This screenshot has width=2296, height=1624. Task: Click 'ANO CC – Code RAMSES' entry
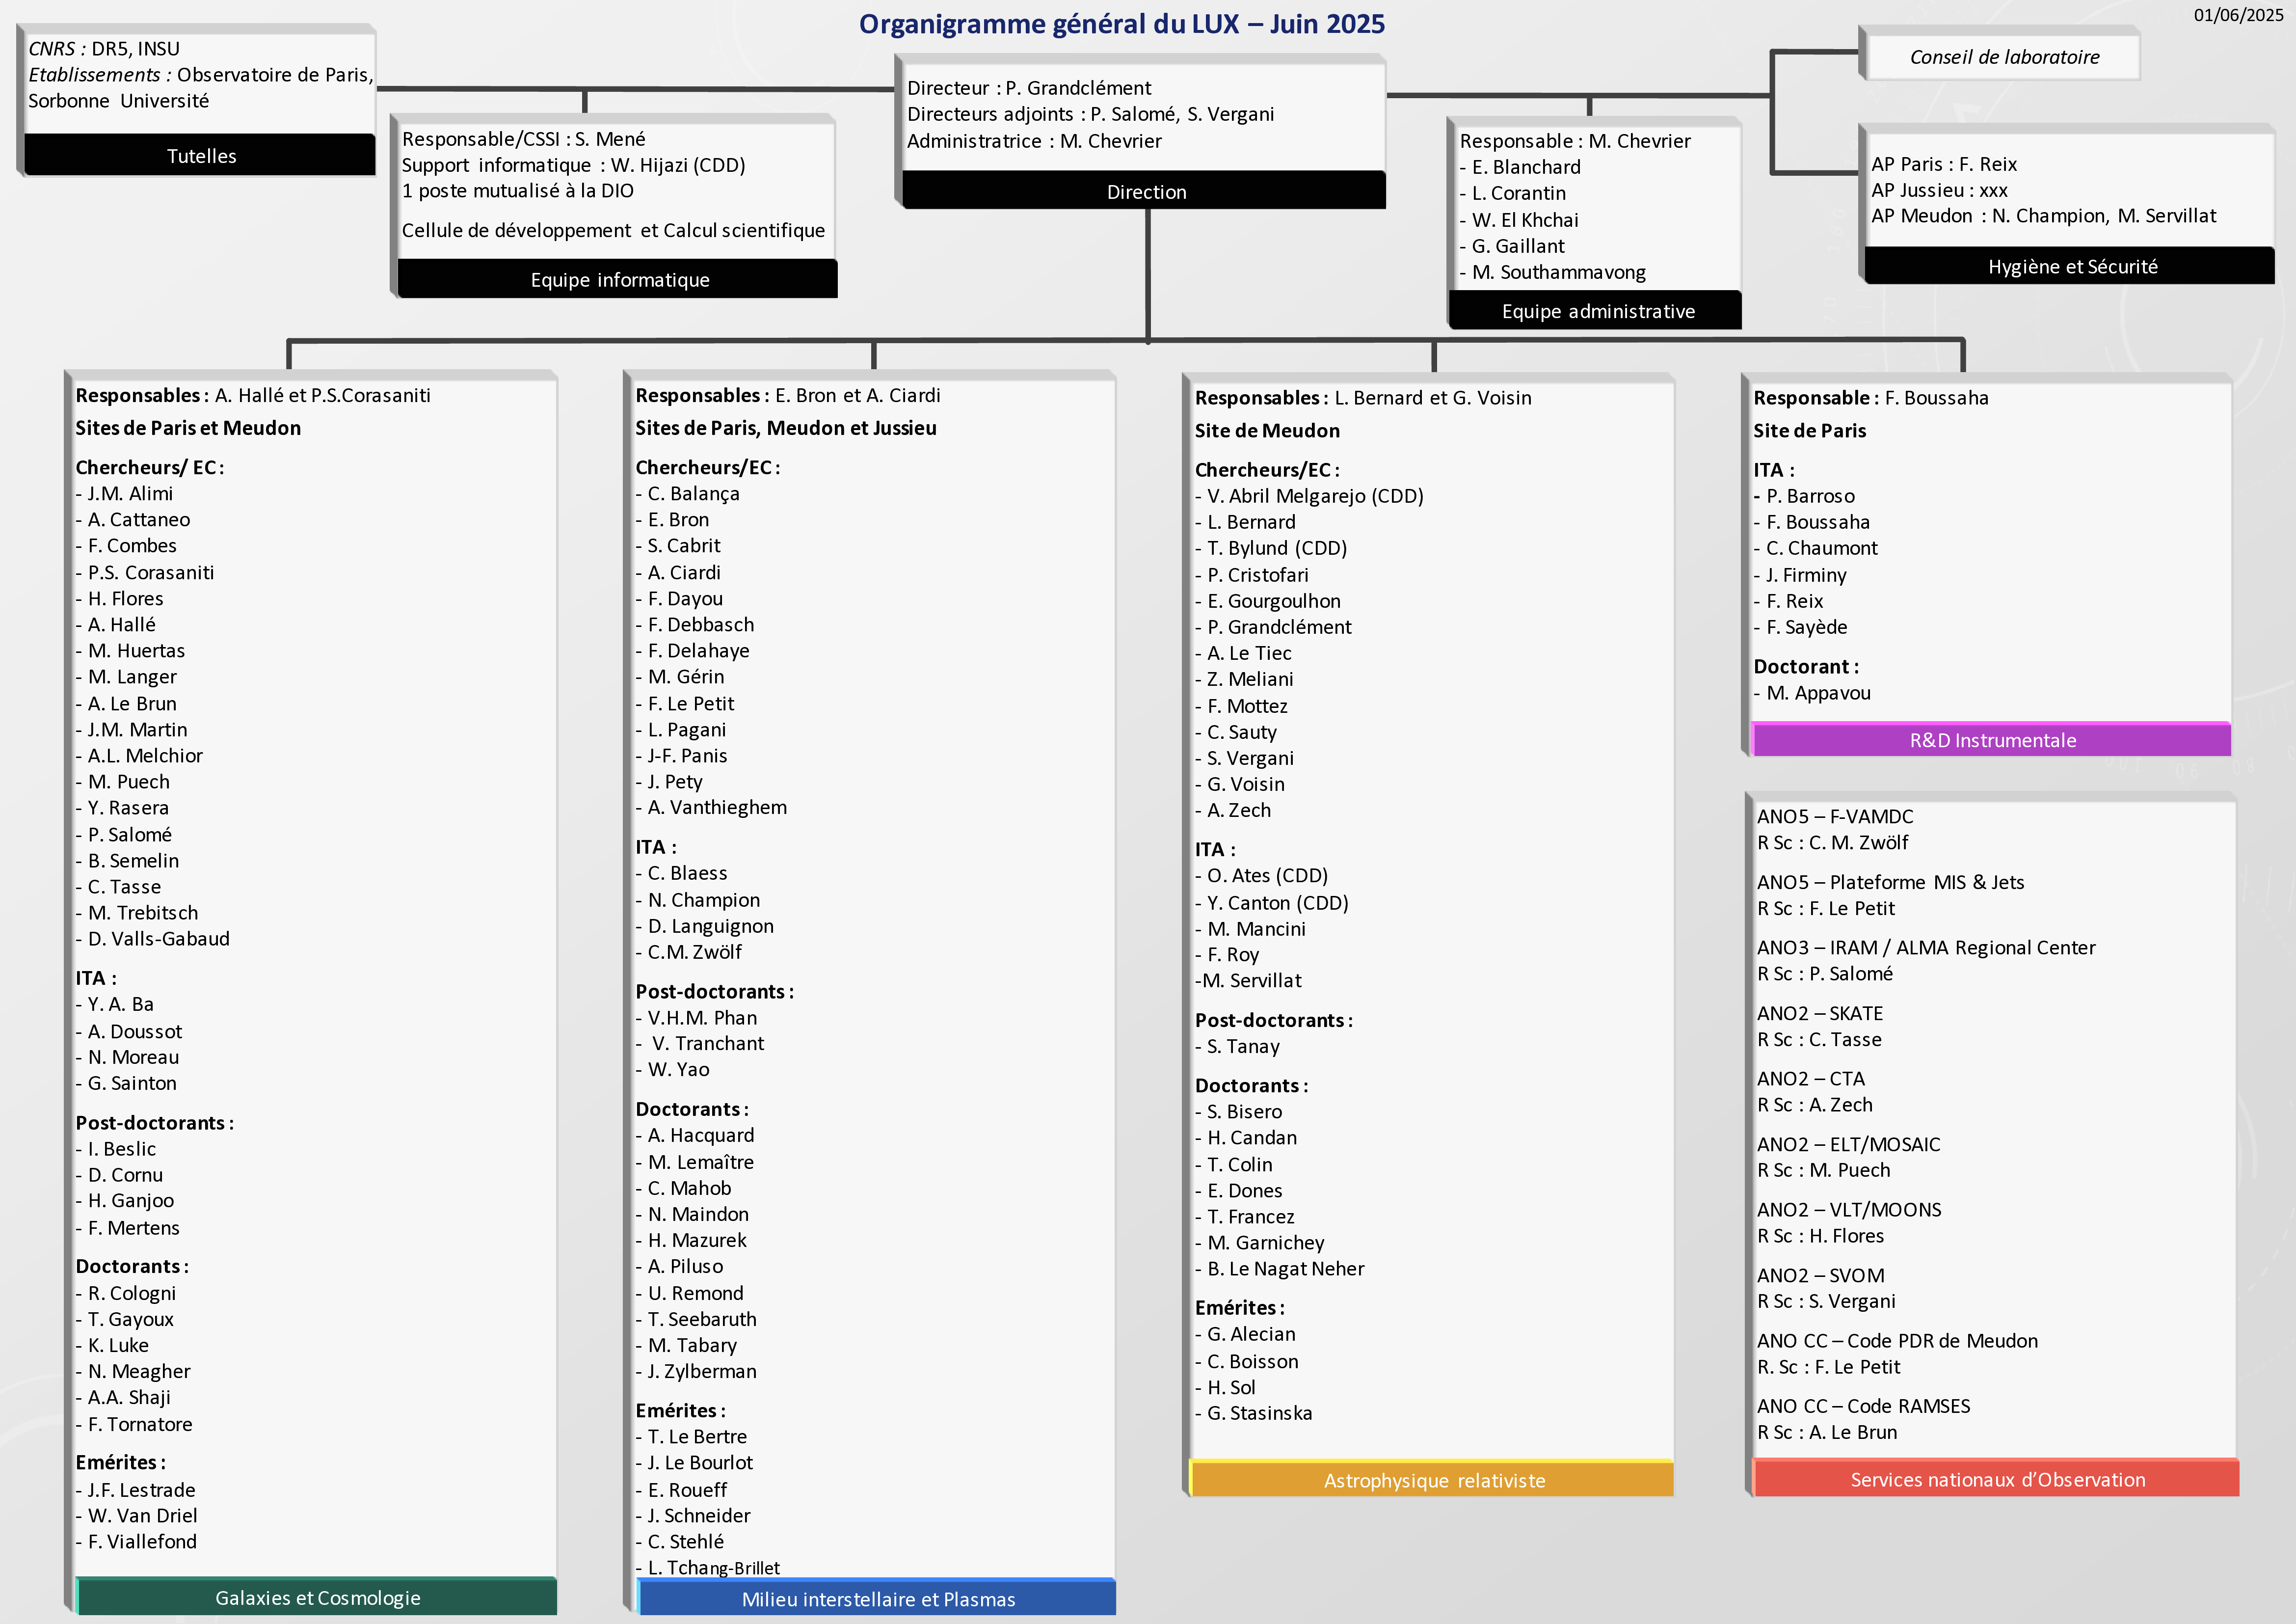click(1864, 1406)
